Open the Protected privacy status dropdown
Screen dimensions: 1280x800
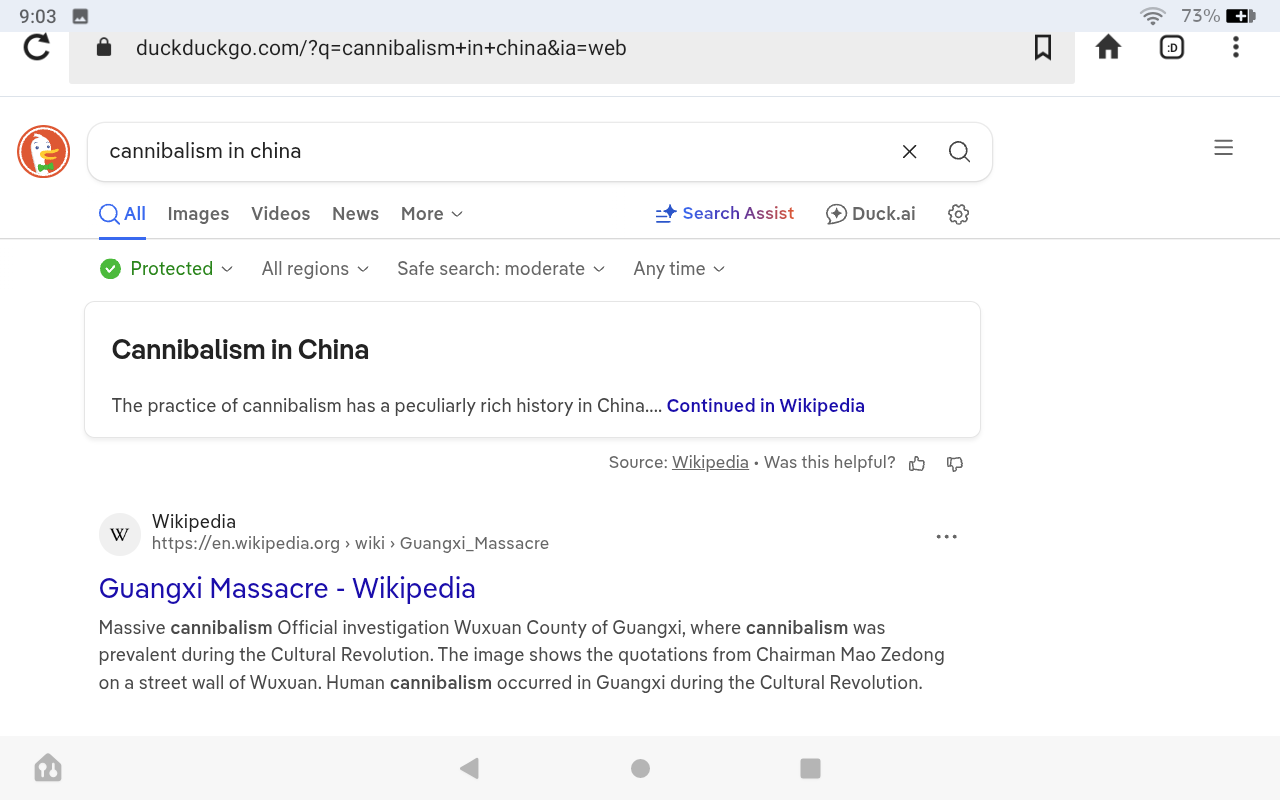click(x=167, y=269)
